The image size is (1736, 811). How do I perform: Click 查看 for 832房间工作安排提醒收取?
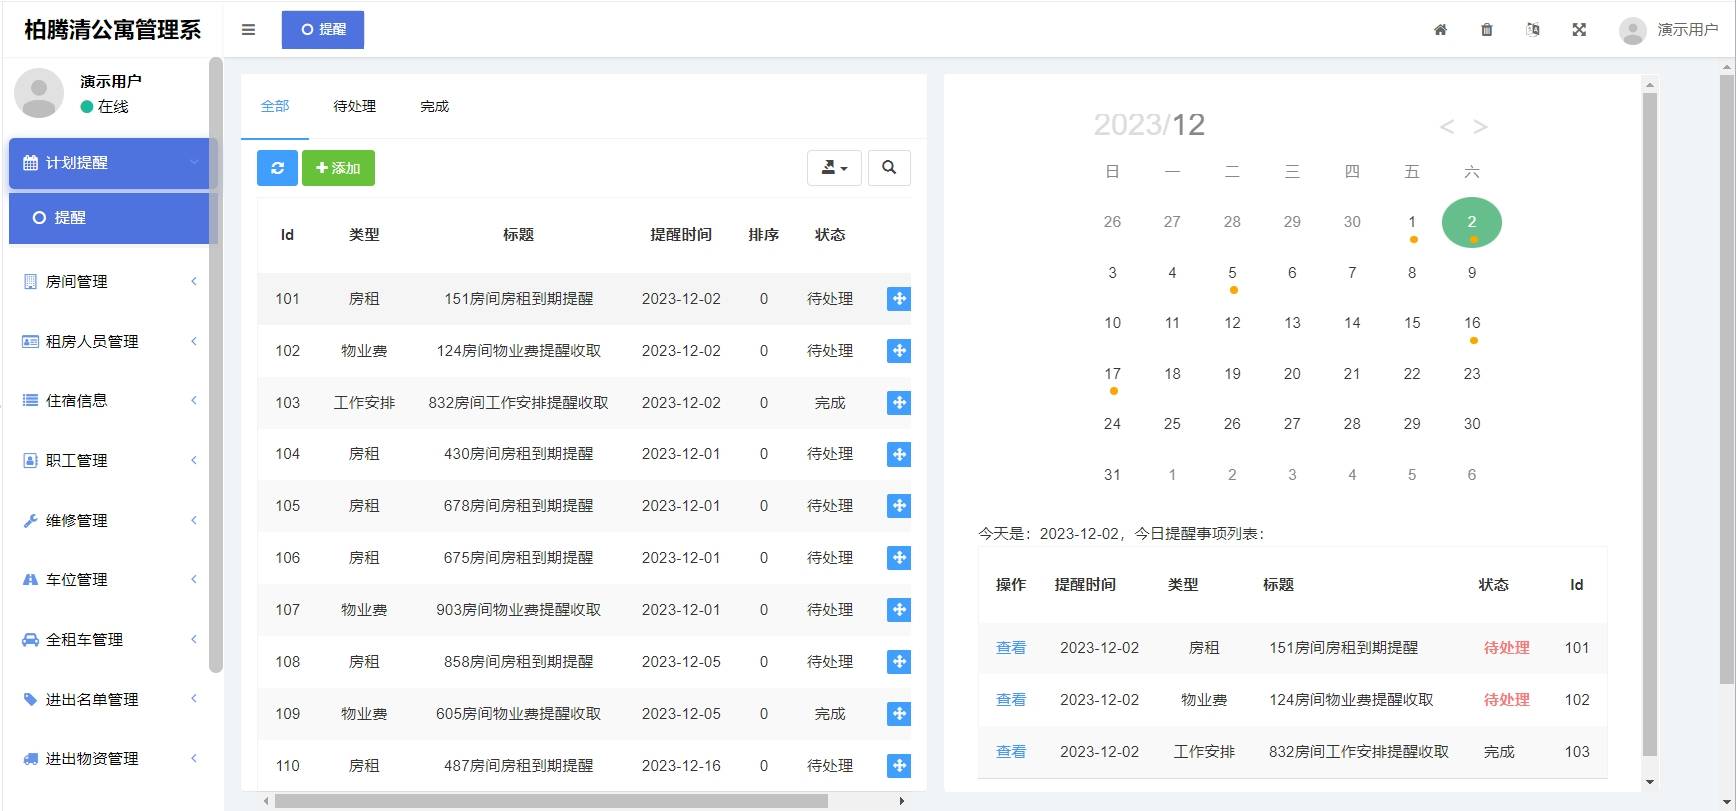(1011, 752)
